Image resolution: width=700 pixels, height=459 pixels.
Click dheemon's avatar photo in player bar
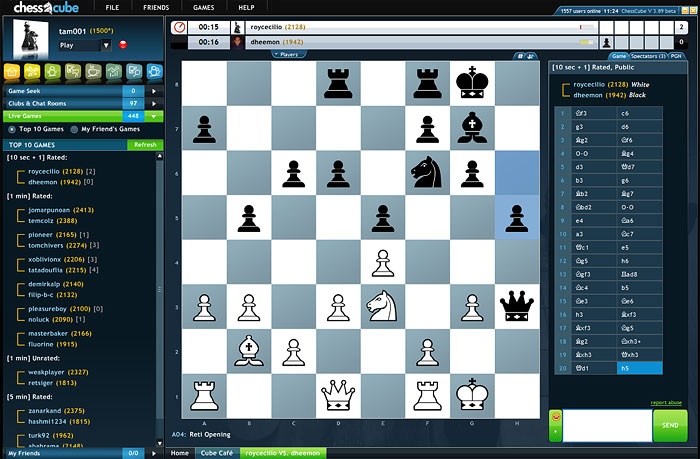pyautogui.click(x=238, y=42)
